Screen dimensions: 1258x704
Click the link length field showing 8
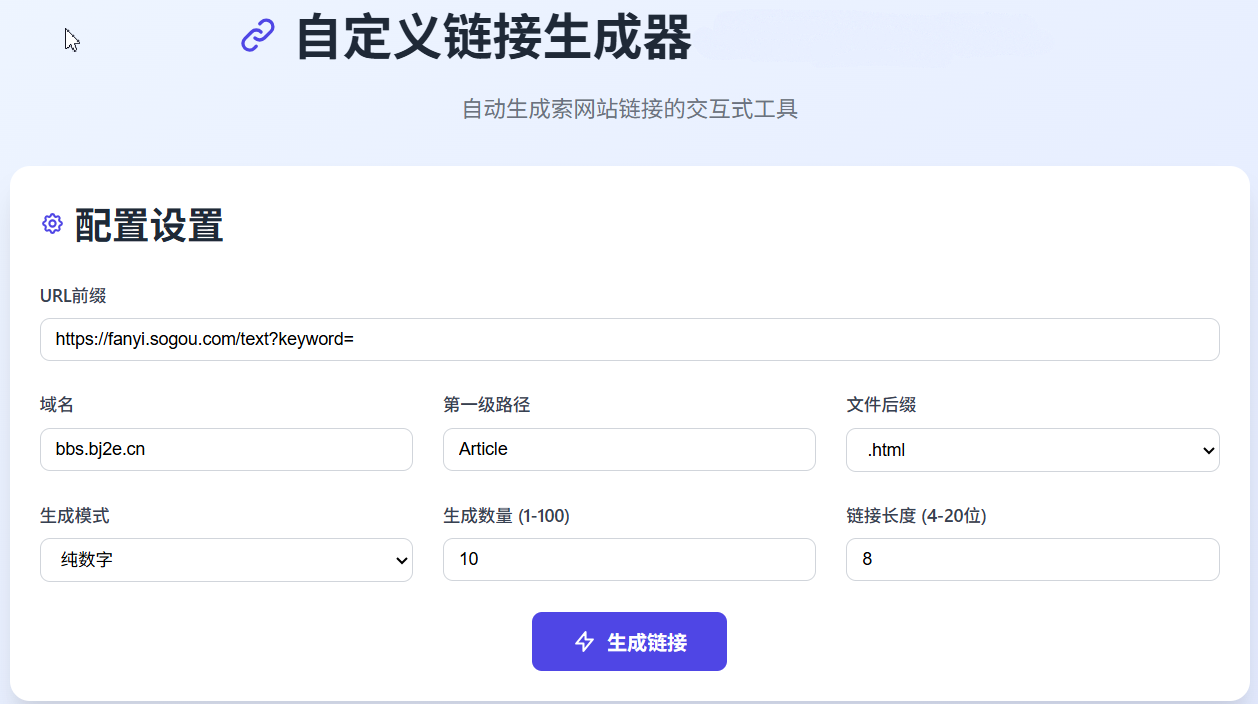click(x=1032, y=559)
